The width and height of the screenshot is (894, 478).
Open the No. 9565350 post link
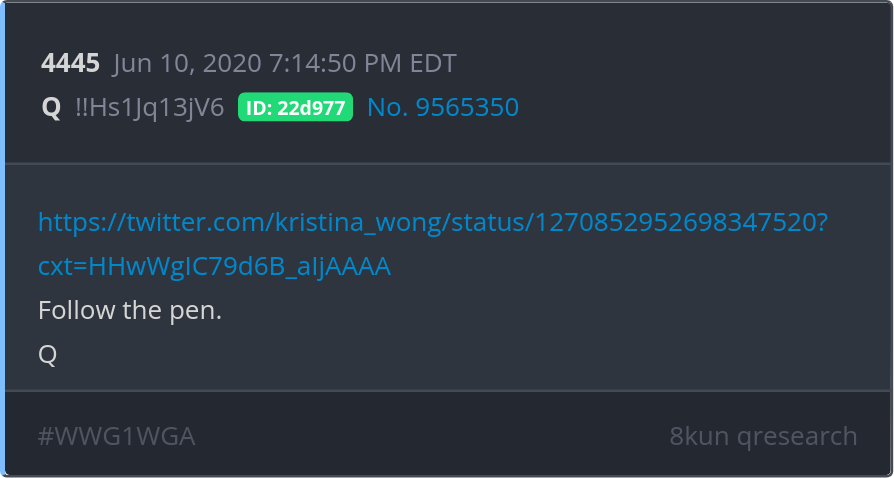[x=443, y=107]
